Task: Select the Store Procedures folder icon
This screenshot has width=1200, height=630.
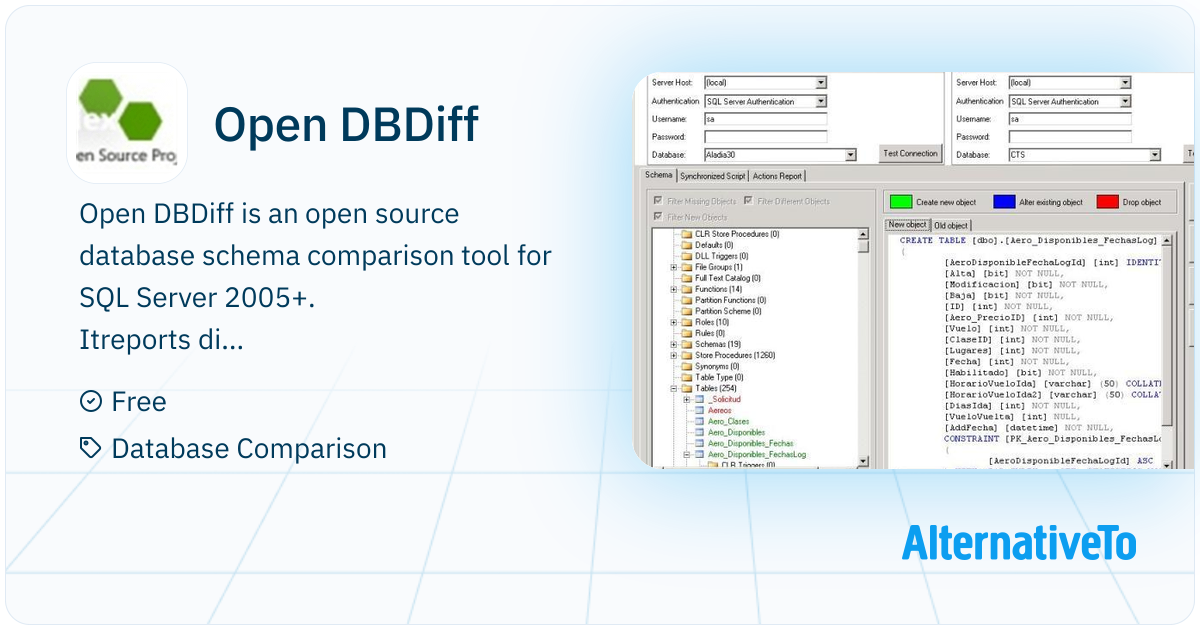Action: (x=686, y=355)
